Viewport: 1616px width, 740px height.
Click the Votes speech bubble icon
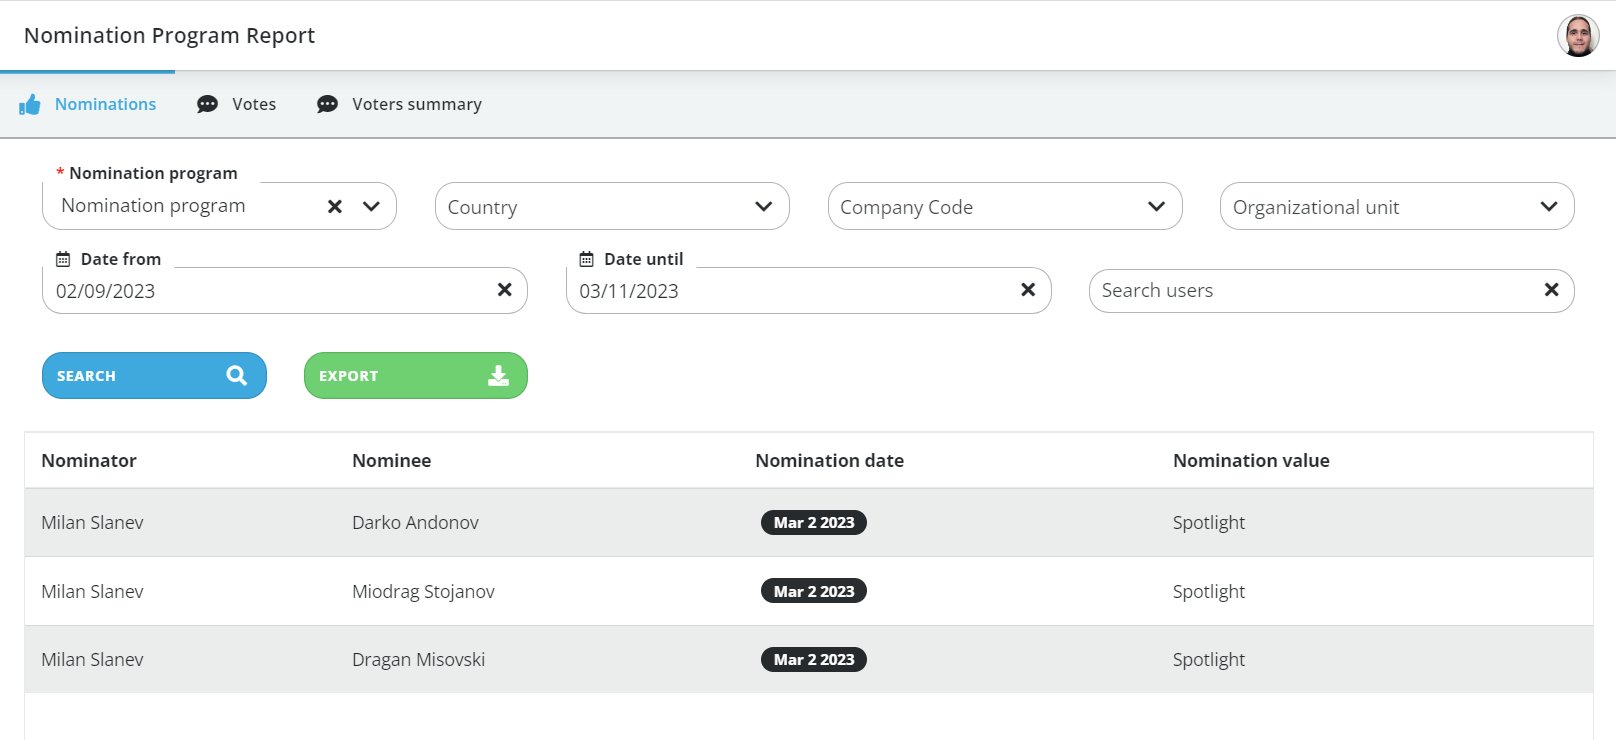click(x=207, y=104)
